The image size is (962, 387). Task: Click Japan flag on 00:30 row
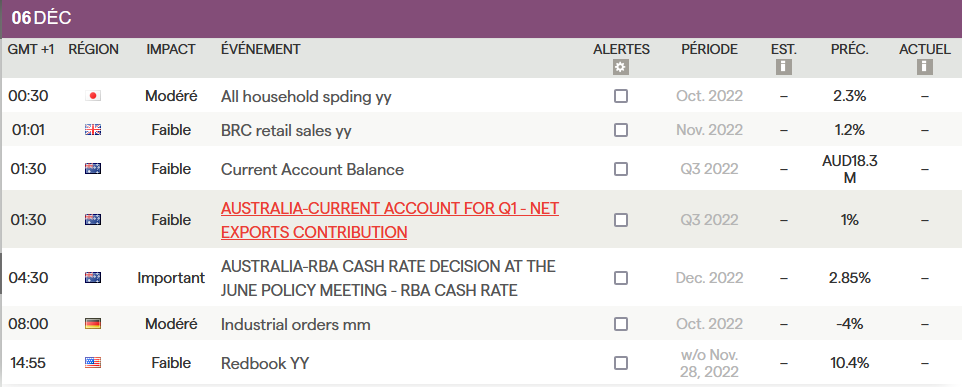pyautogui.click(x=93, y=96)
